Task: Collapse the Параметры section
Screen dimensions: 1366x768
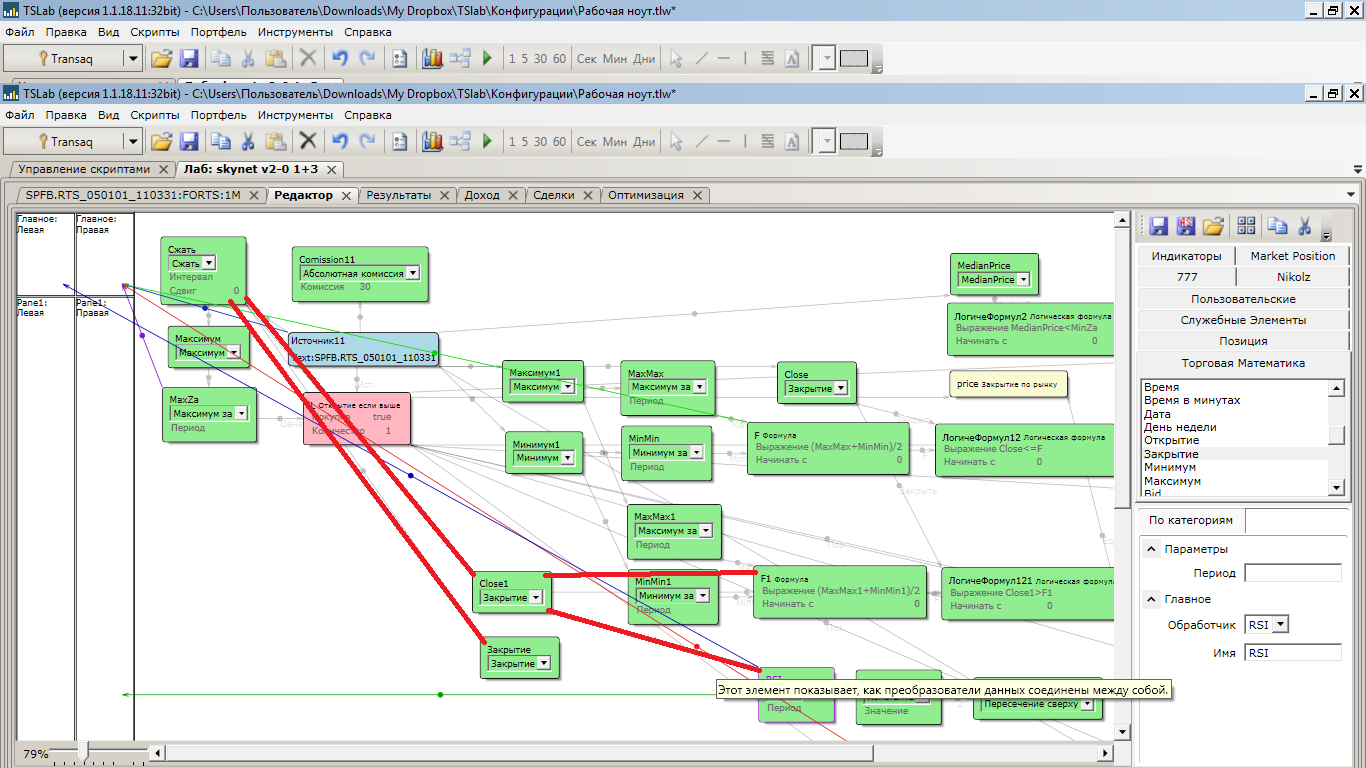Action: coord(1150,549)
